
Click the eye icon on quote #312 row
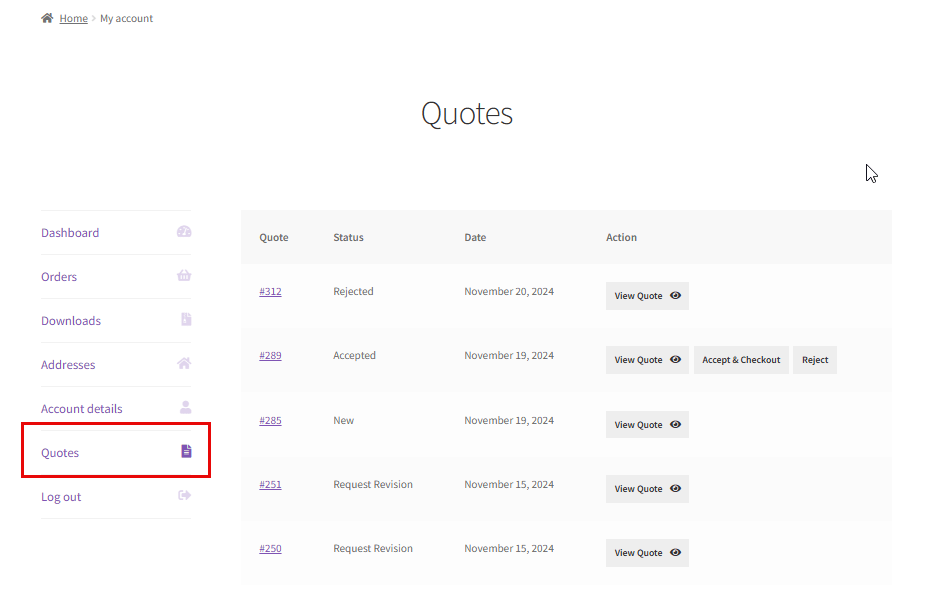click(675, 295)
